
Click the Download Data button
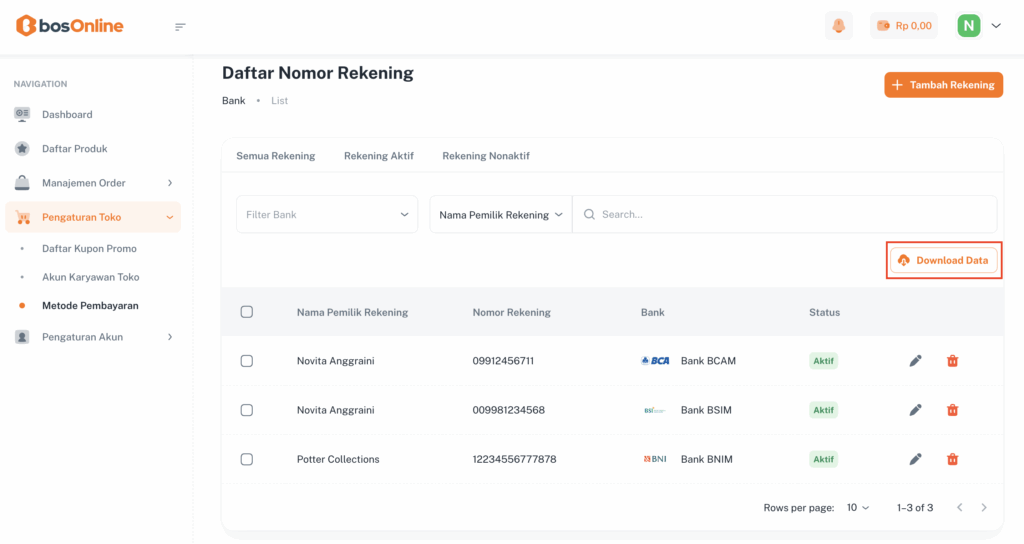(944, 260)
